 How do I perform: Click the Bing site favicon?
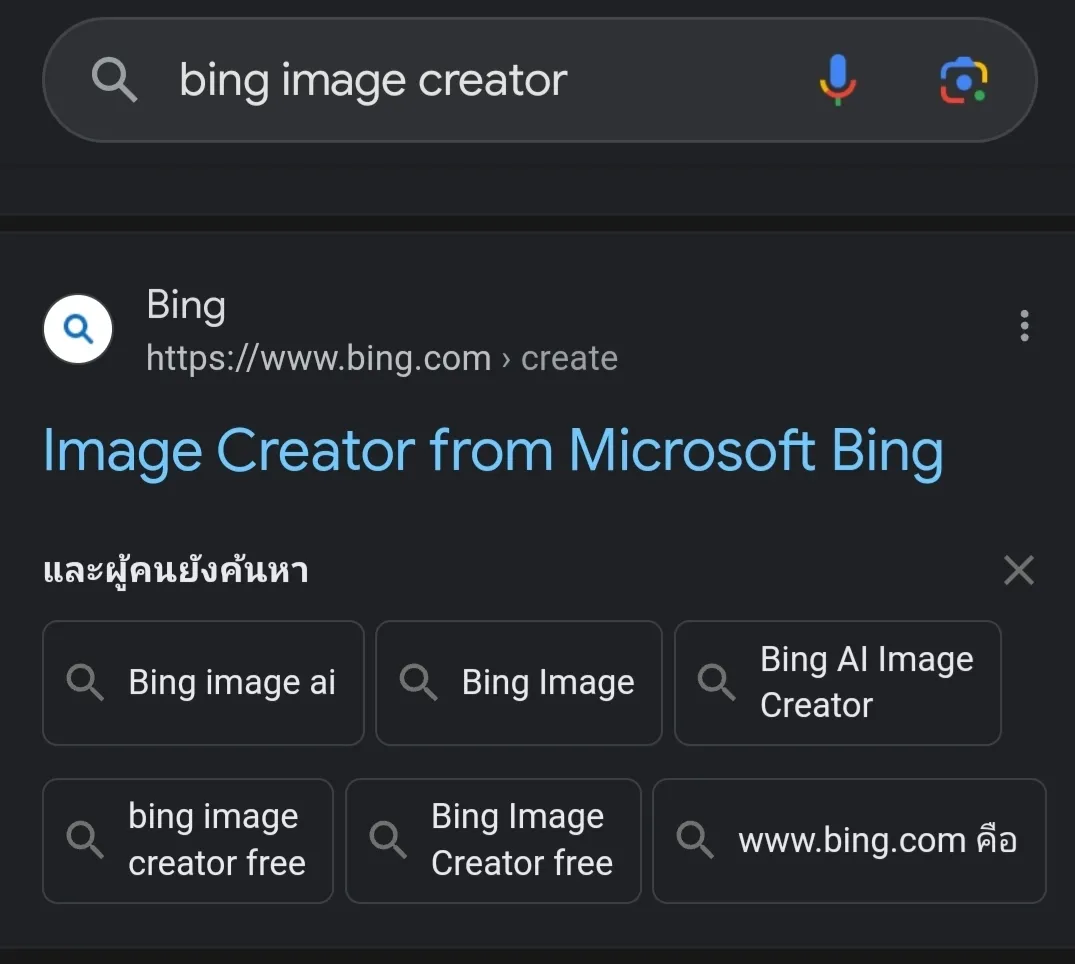coord(78,329)
